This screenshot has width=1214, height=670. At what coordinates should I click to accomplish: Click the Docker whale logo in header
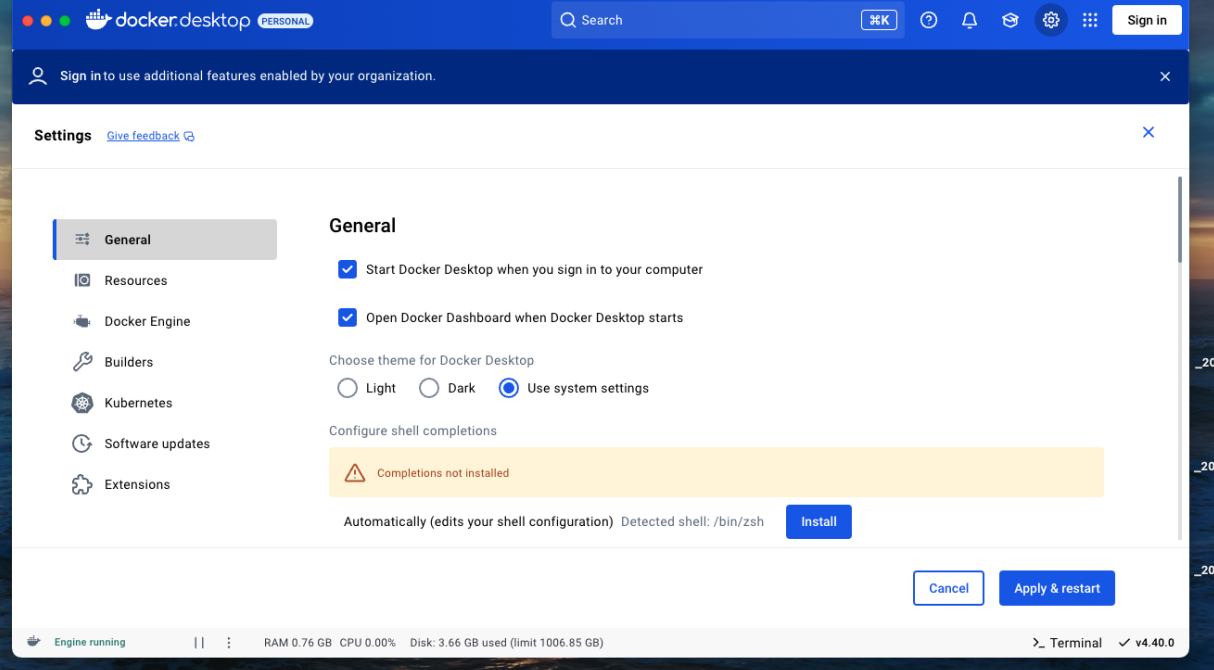click(x=97, y=20)
